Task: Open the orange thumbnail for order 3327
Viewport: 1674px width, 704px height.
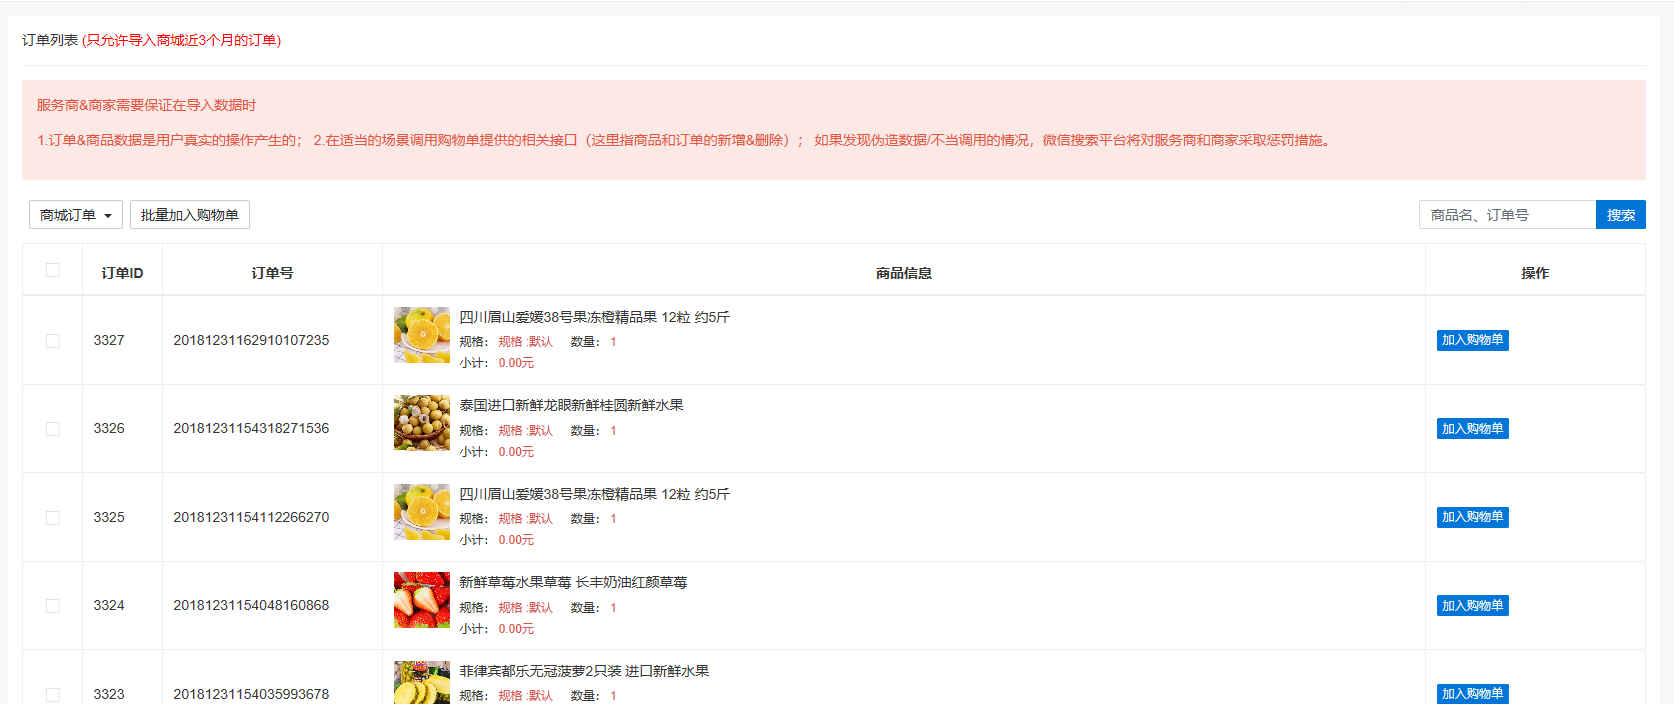Action: click(x=421, y=335)
